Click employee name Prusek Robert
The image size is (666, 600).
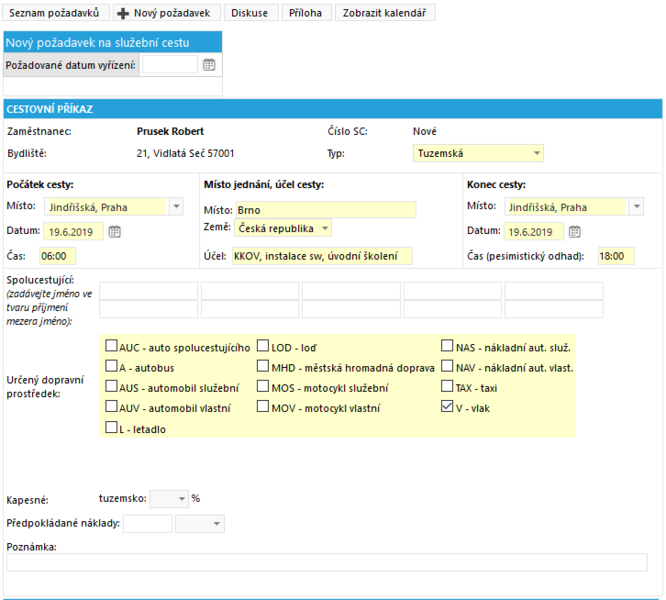click(170, 131)
